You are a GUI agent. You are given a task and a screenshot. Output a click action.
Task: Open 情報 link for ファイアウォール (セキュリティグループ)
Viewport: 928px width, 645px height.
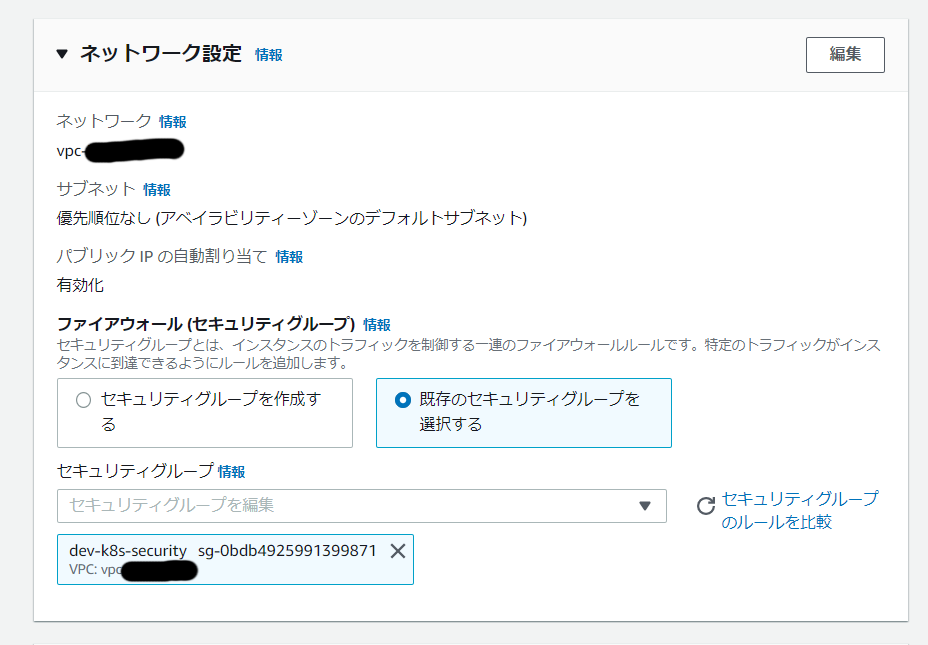[x=377, y=325]
